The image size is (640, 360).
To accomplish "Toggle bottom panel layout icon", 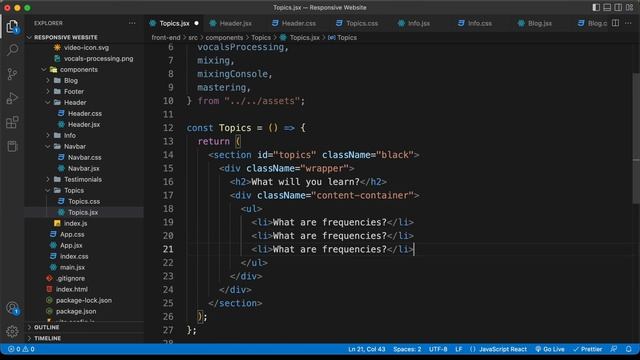I will tap(607, 7).
